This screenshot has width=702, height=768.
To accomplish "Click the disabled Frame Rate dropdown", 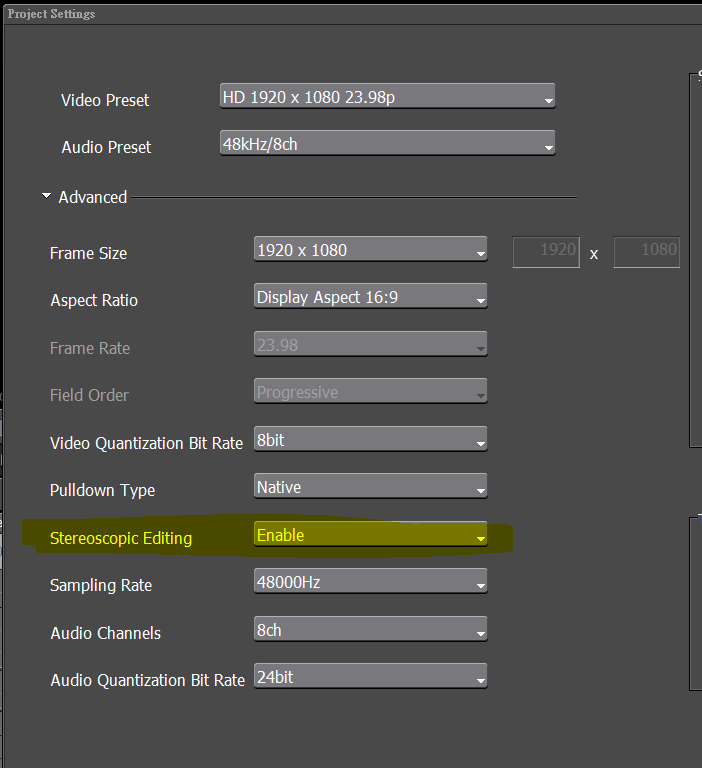I will tap(370, 345).
